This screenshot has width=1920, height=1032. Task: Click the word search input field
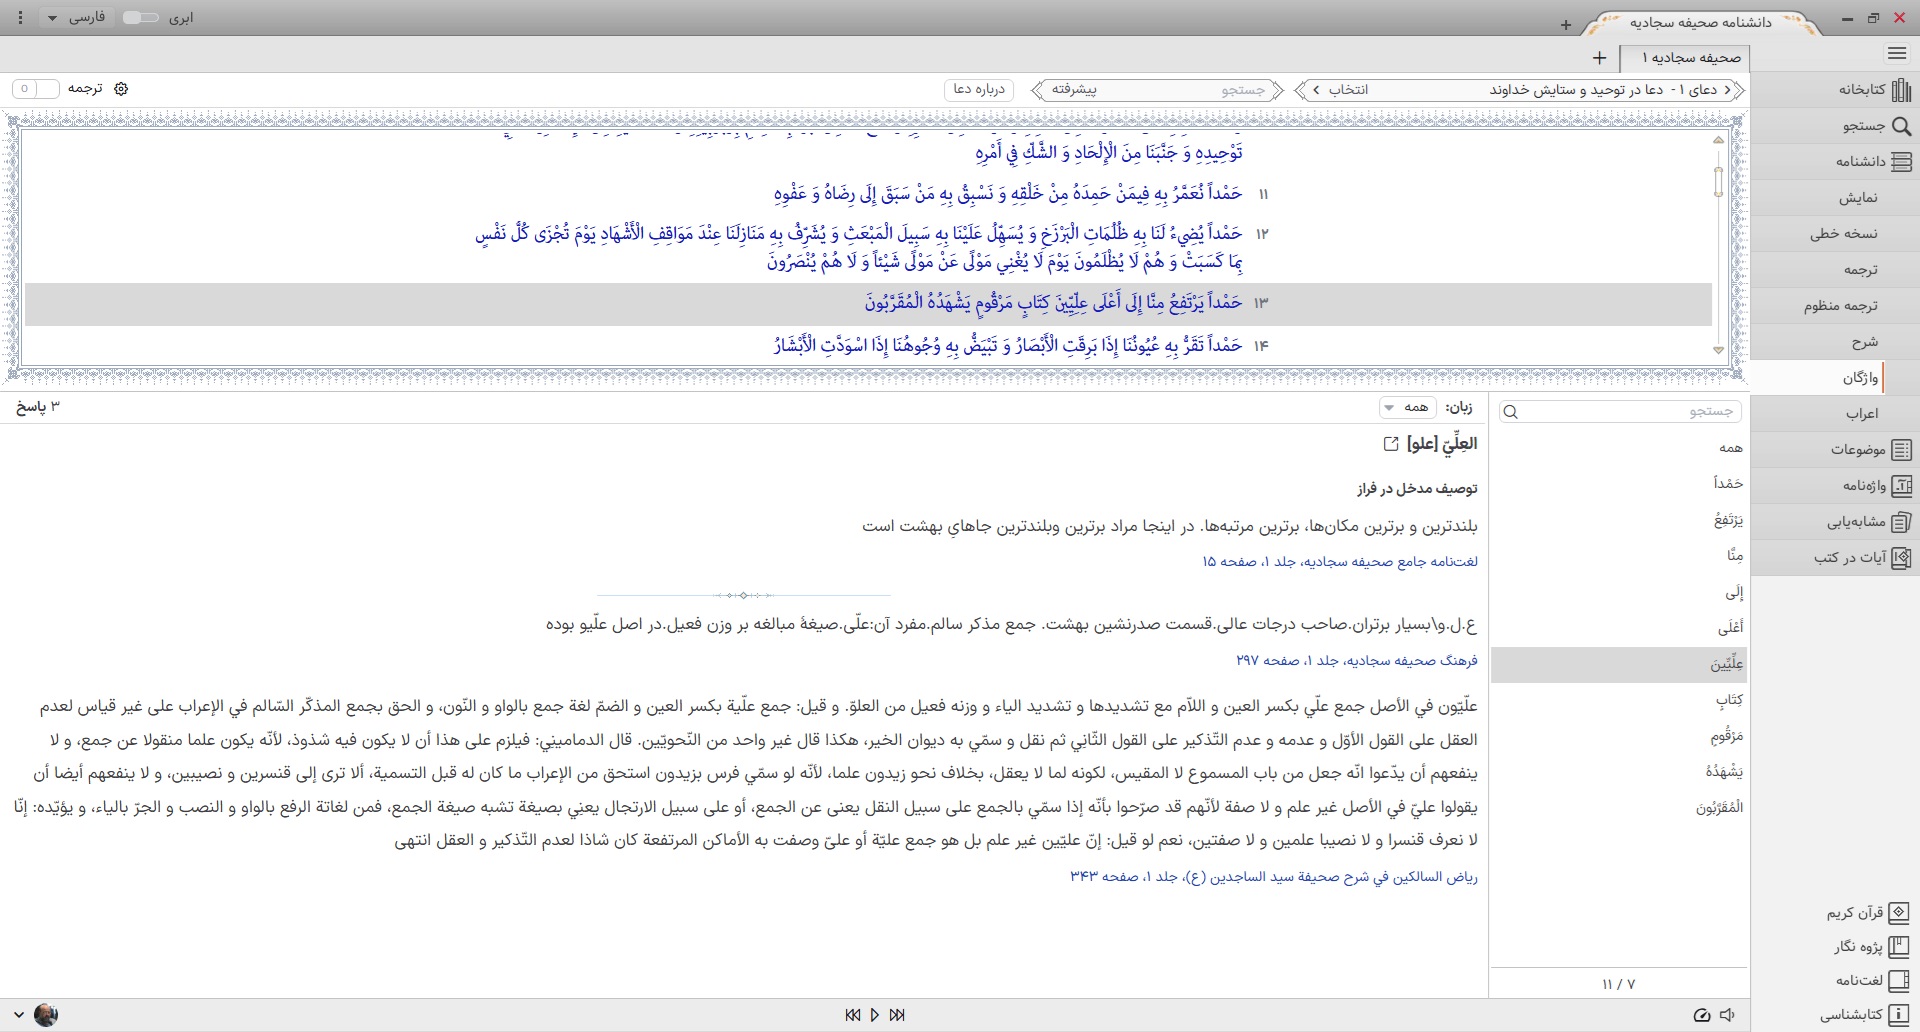click(1620, 411)
